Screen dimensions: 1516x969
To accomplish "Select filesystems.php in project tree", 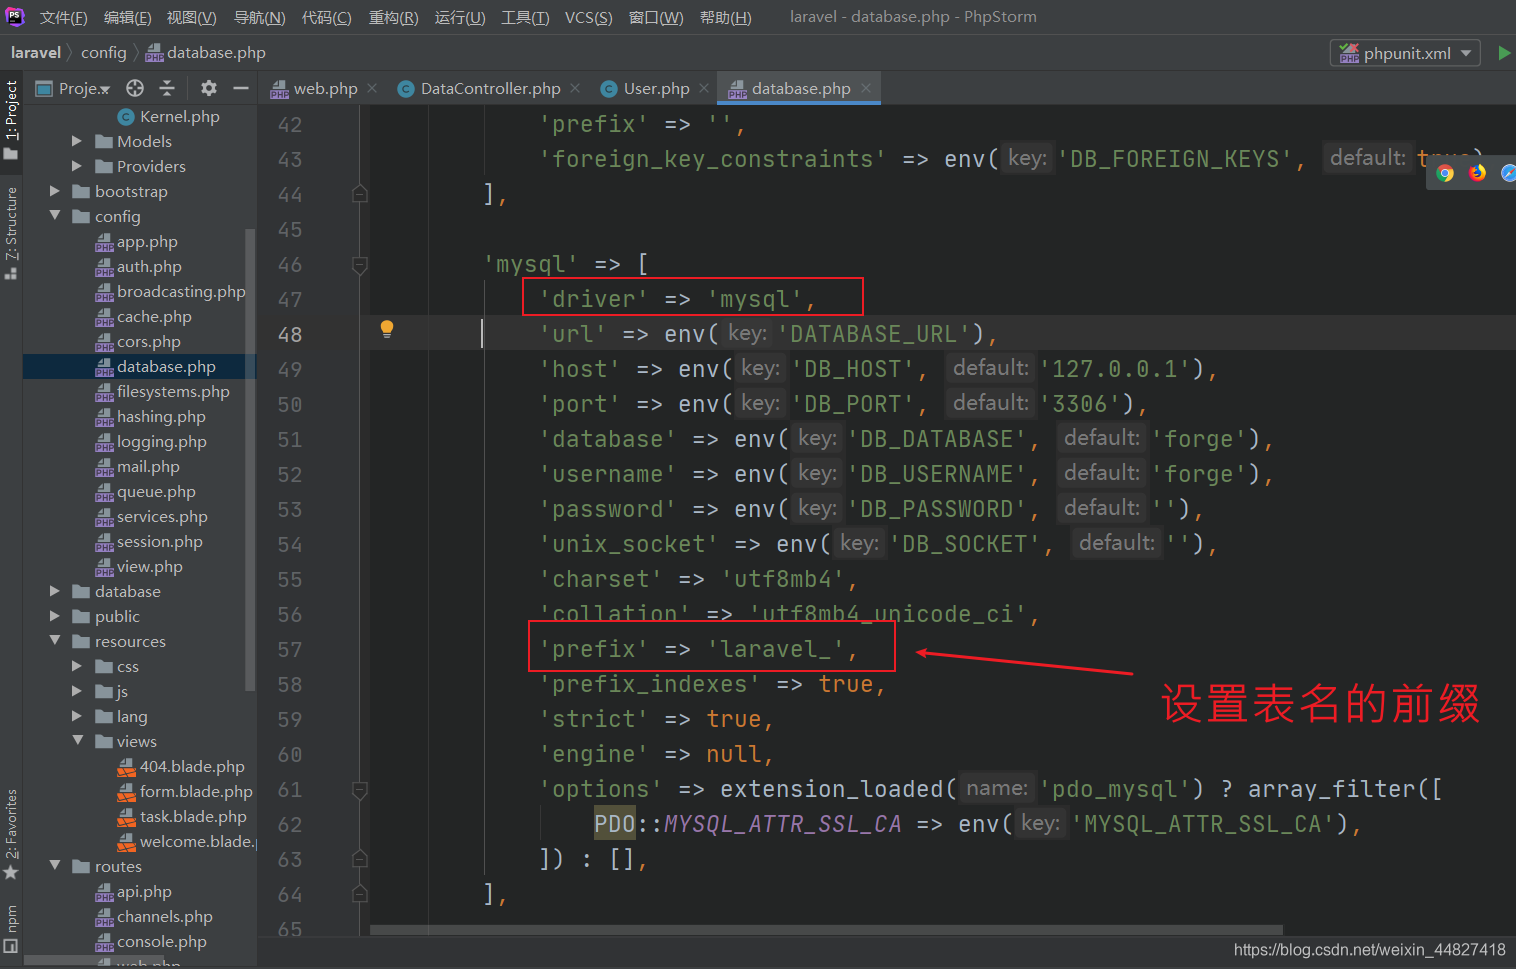I will 162,391.
